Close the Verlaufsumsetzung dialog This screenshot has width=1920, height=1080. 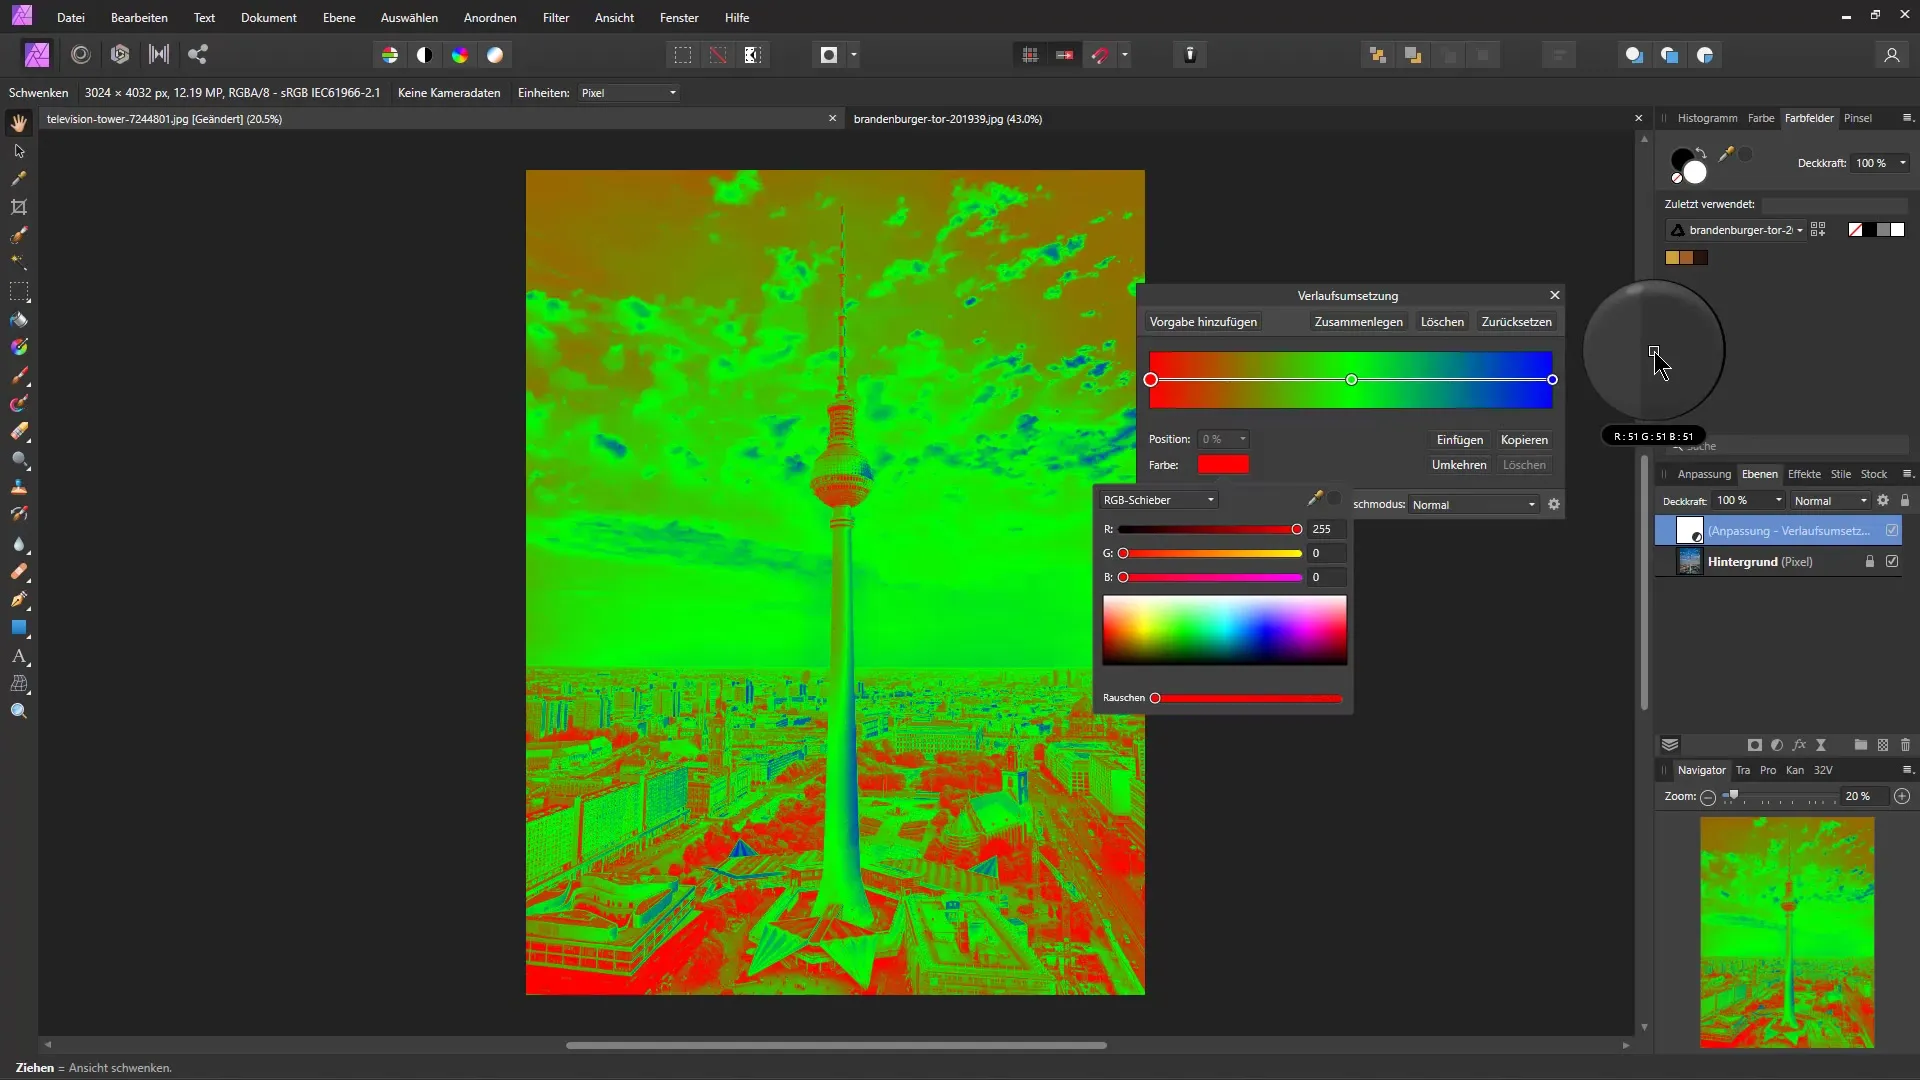[x=1554, y=295]
